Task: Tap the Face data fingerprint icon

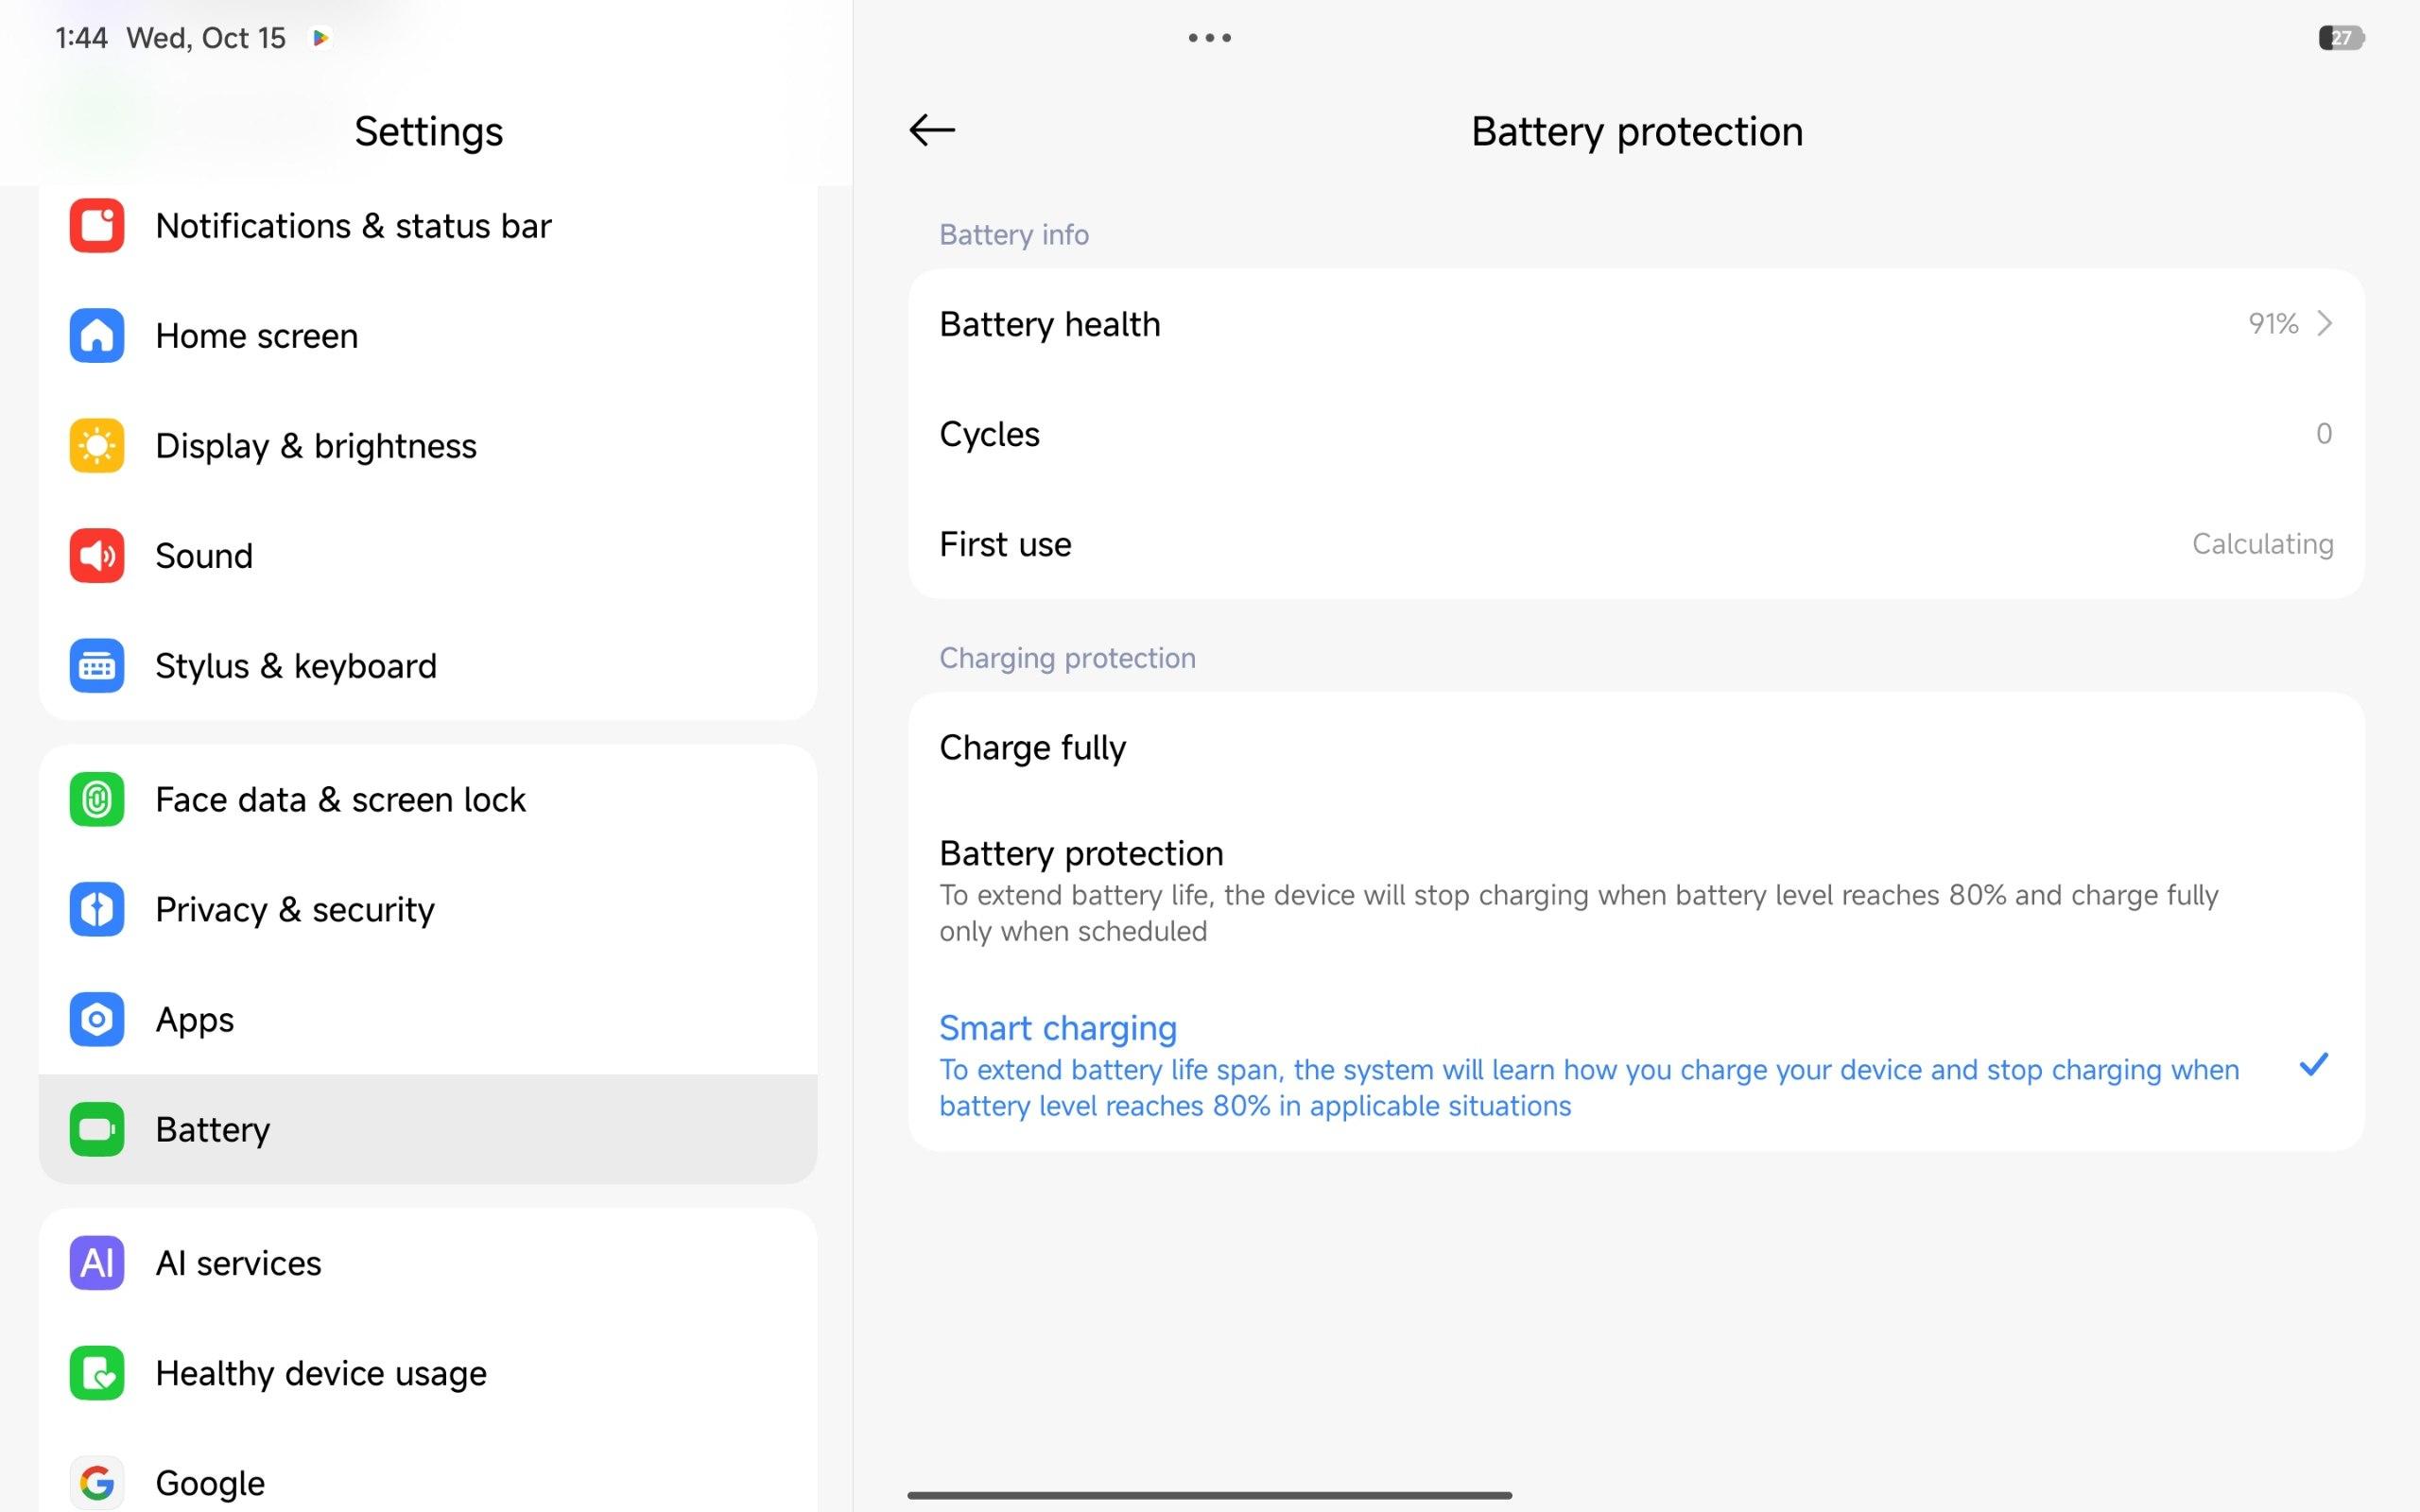Action: point(97,800)
